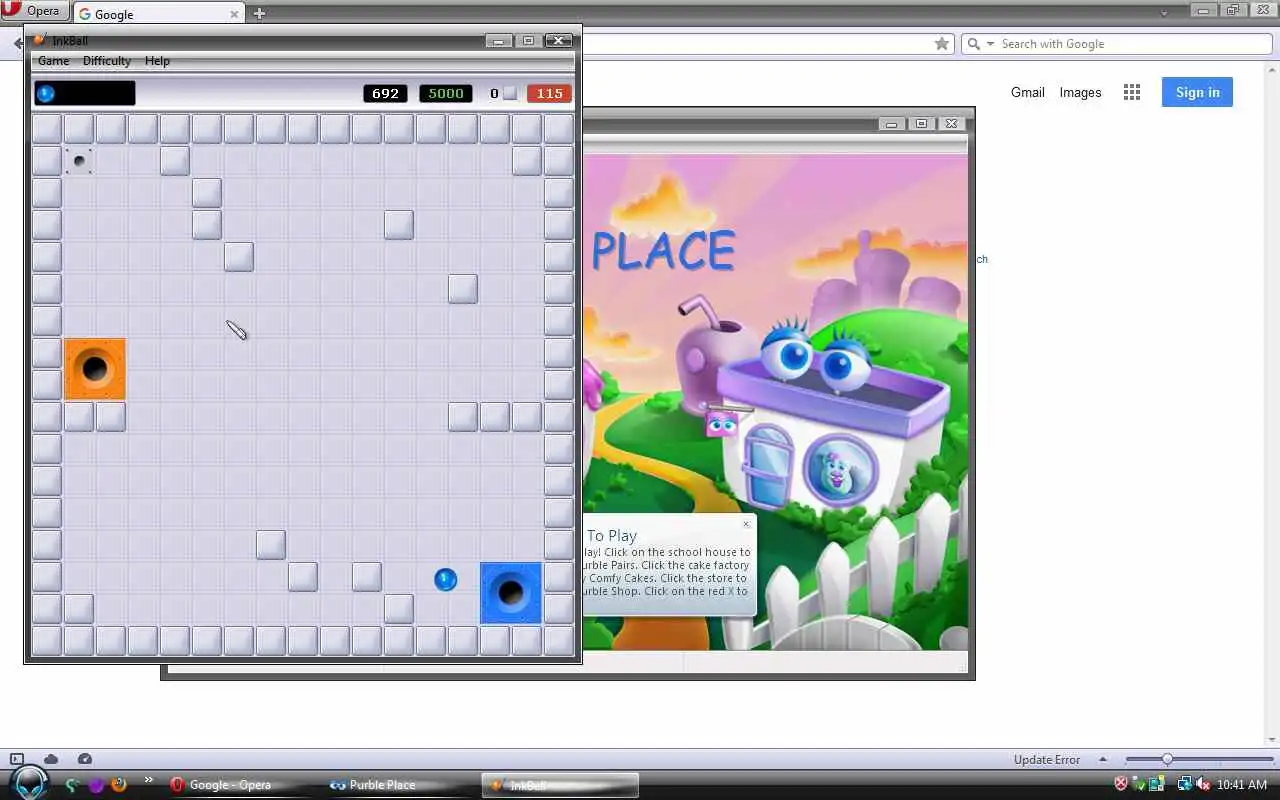The height and width of the screenshot is (800, 1280).
Task: Open the Game menu in InkBall
Action: point(54,61)
